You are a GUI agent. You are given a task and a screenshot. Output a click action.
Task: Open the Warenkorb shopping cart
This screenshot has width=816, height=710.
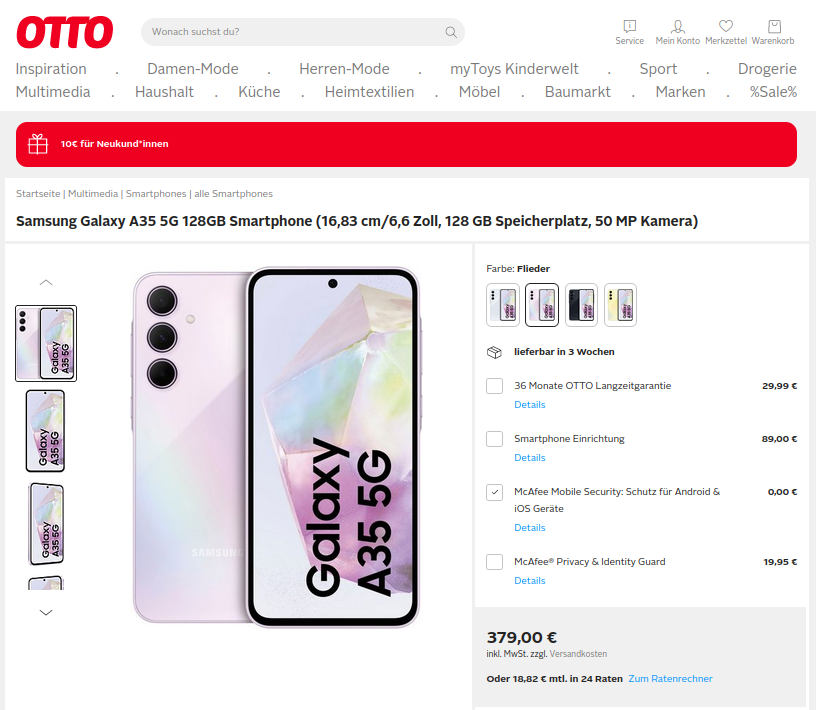point(773,26)
